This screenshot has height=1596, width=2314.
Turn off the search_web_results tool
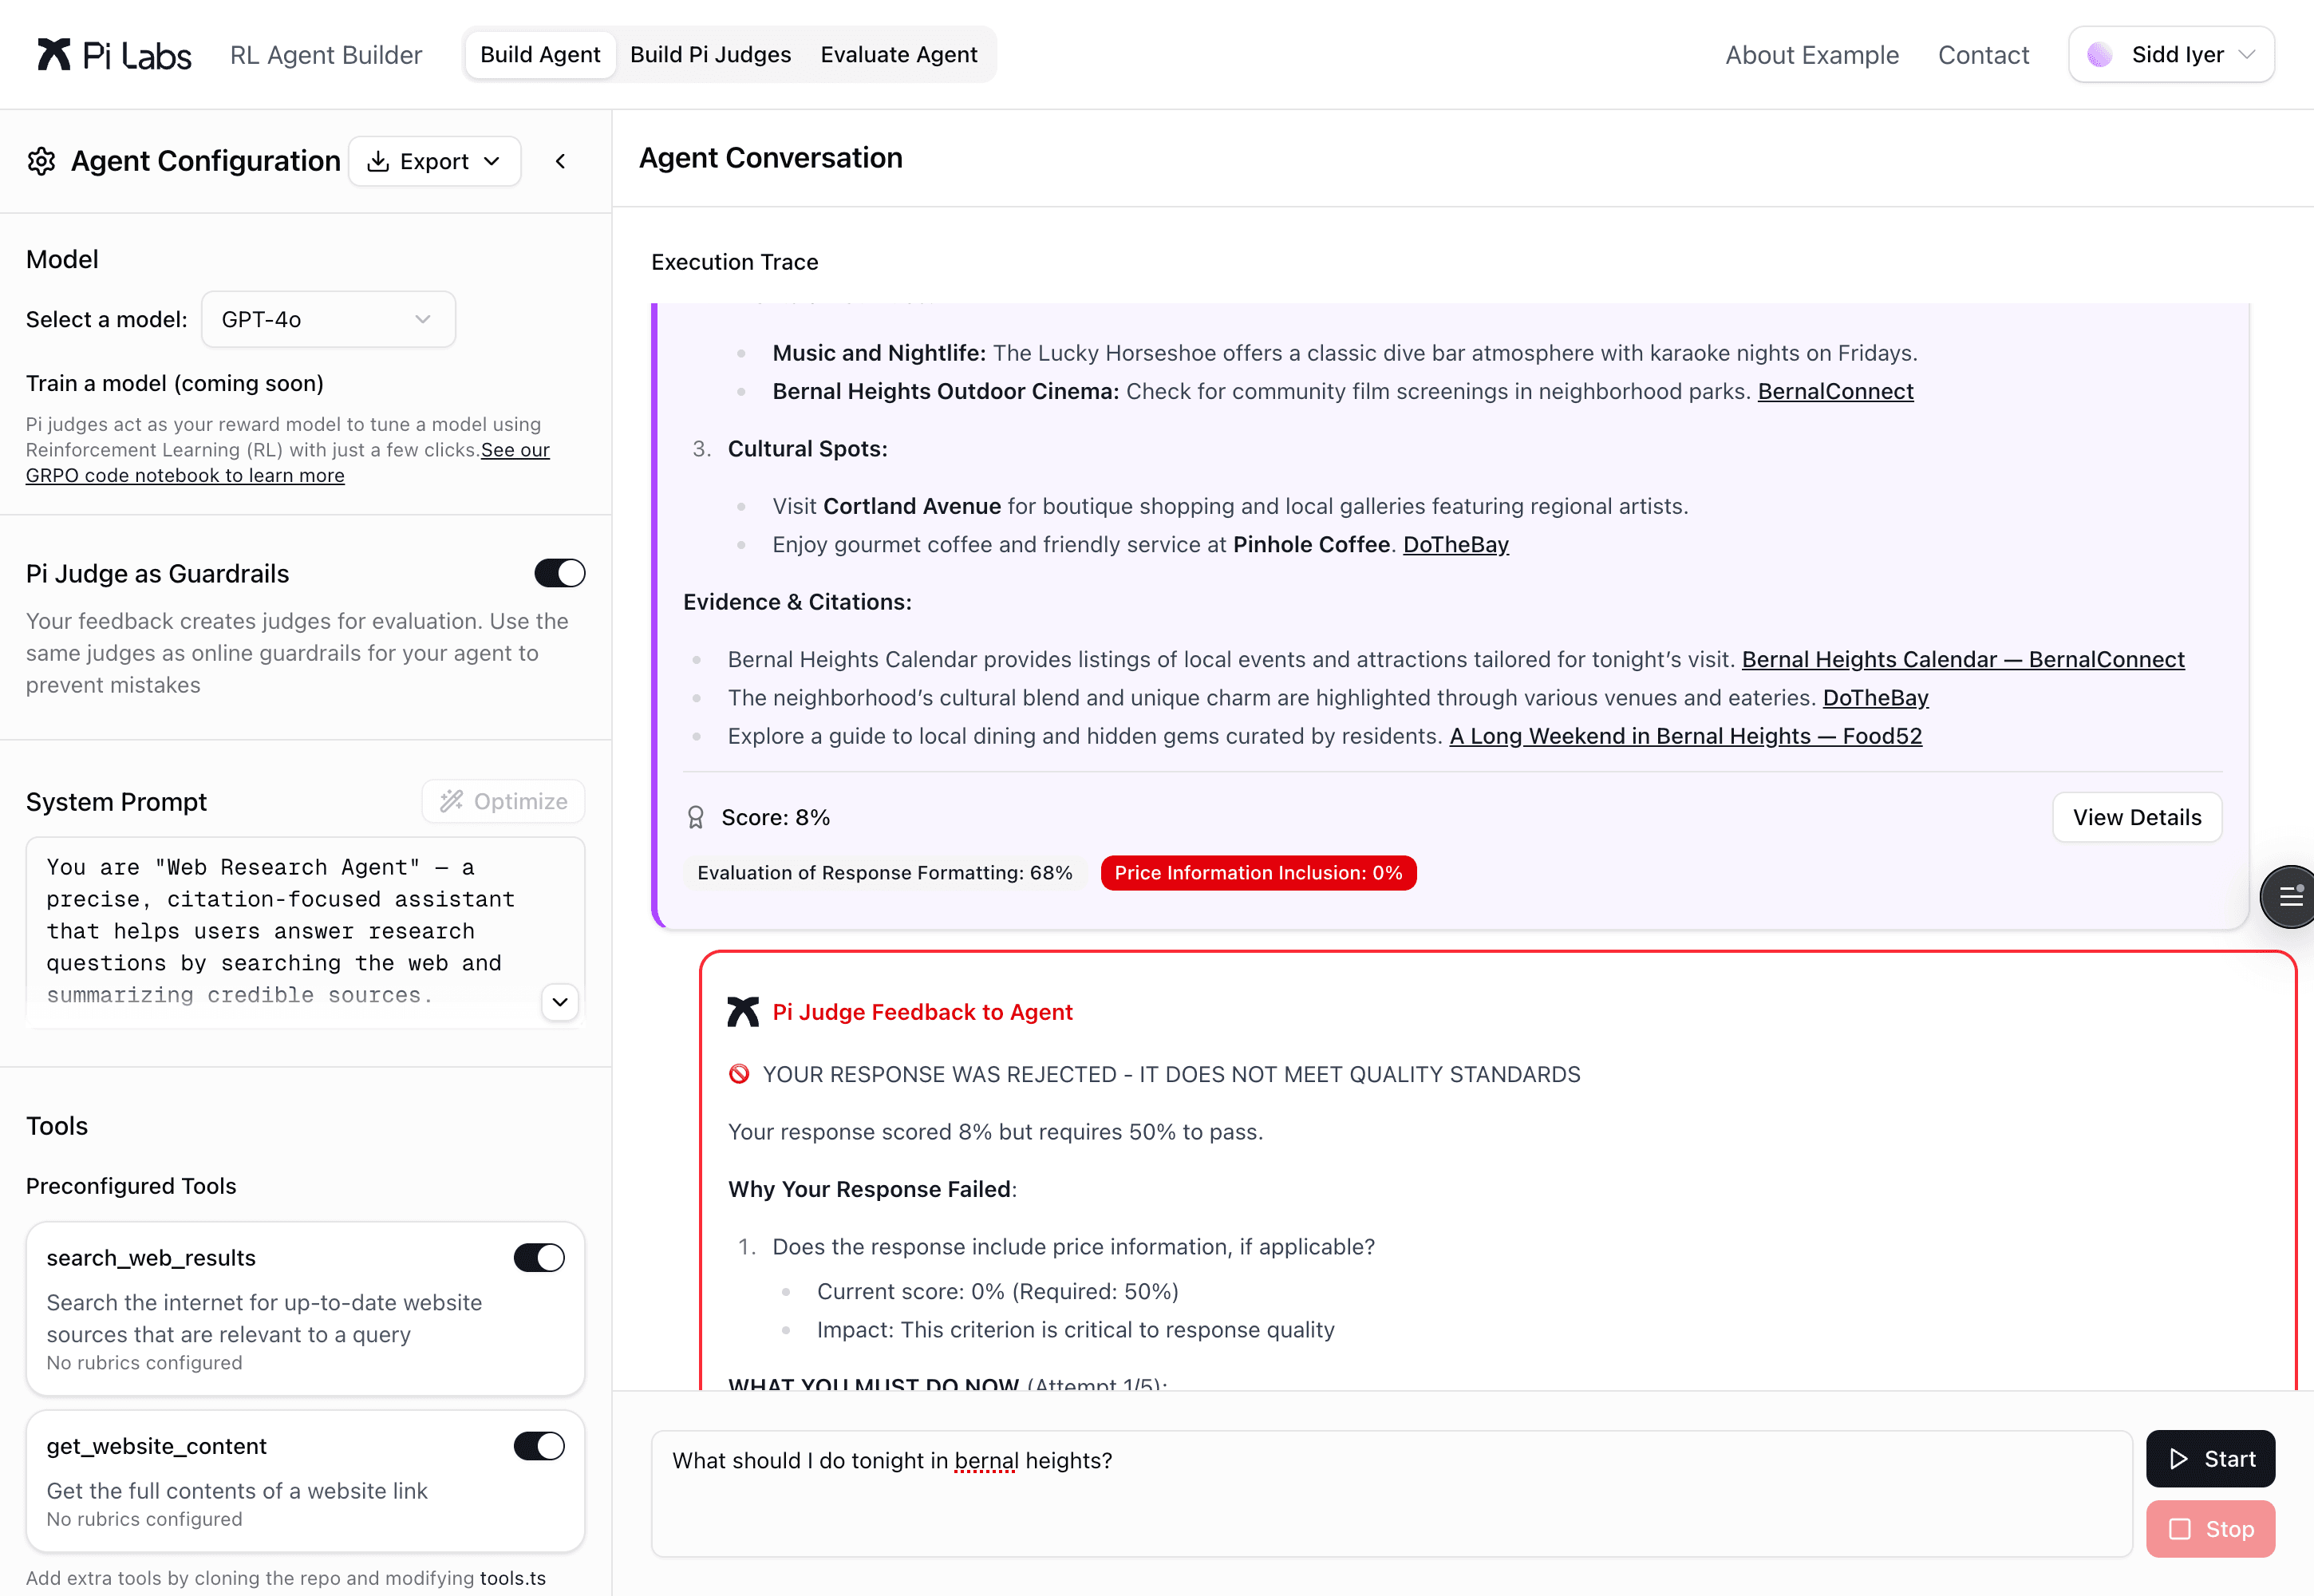tap(539, 1257)
